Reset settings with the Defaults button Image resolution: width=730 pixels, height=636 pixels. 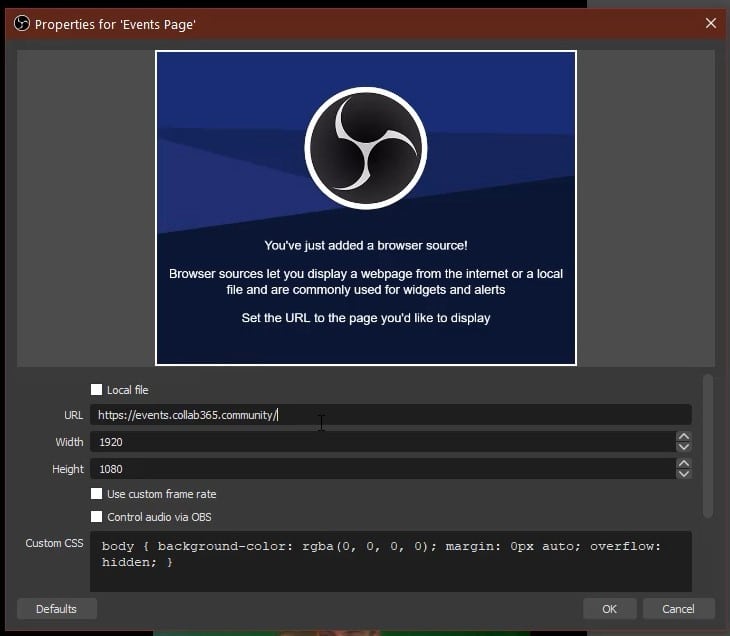(57, 609)
